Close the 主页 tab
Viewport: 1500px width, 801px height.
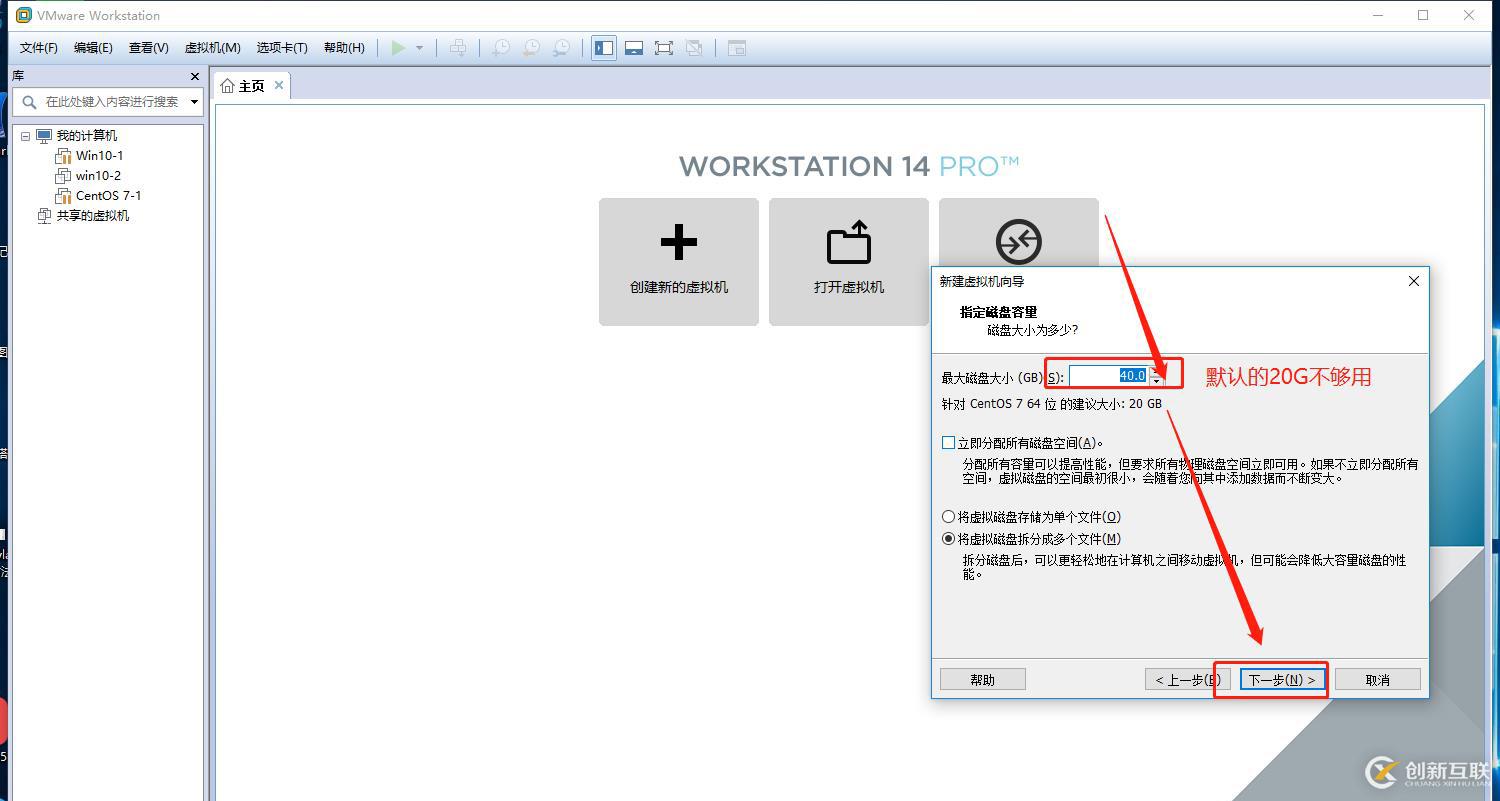[279, 85]
